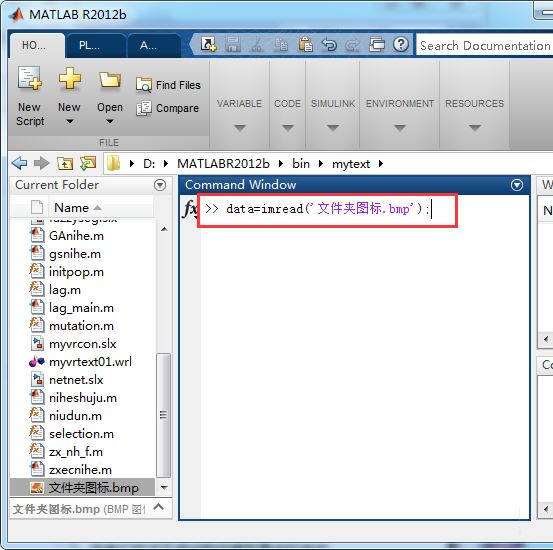Select file 文件夹图标.bmp

83,488
